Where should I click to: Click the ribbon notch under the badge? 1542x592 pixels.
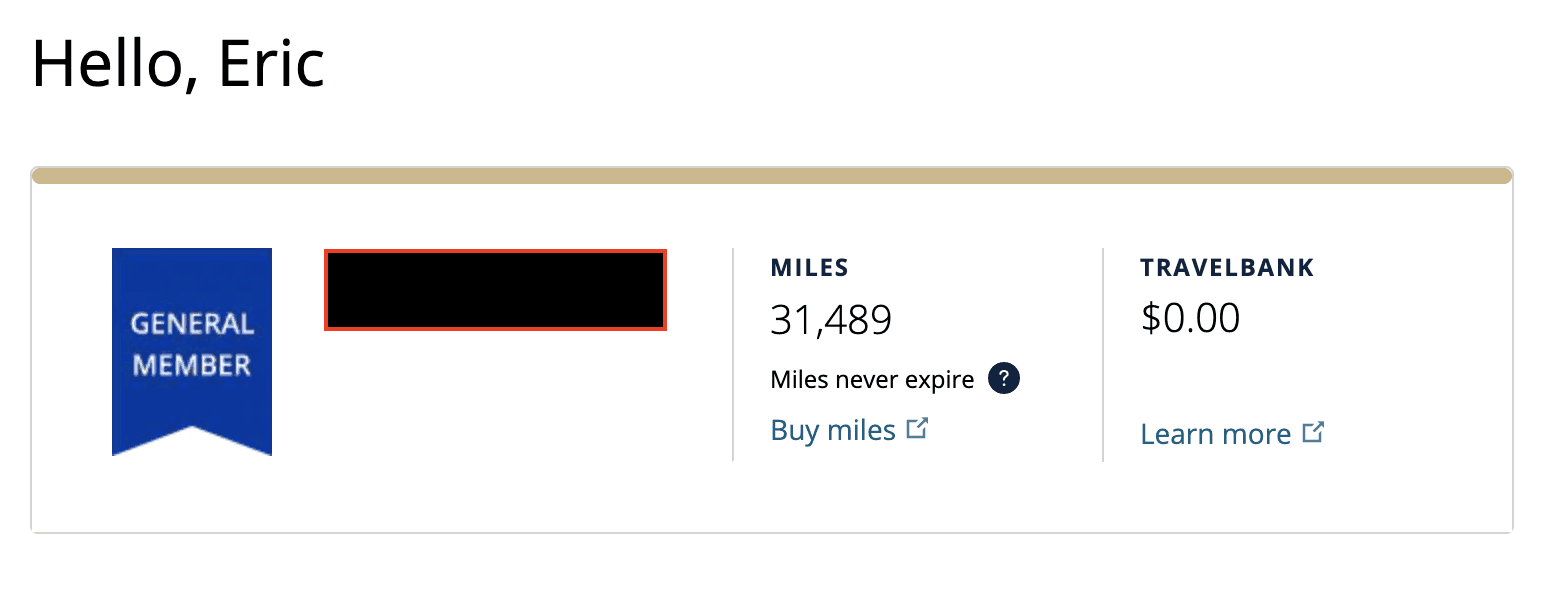click(x=192, y=441)
